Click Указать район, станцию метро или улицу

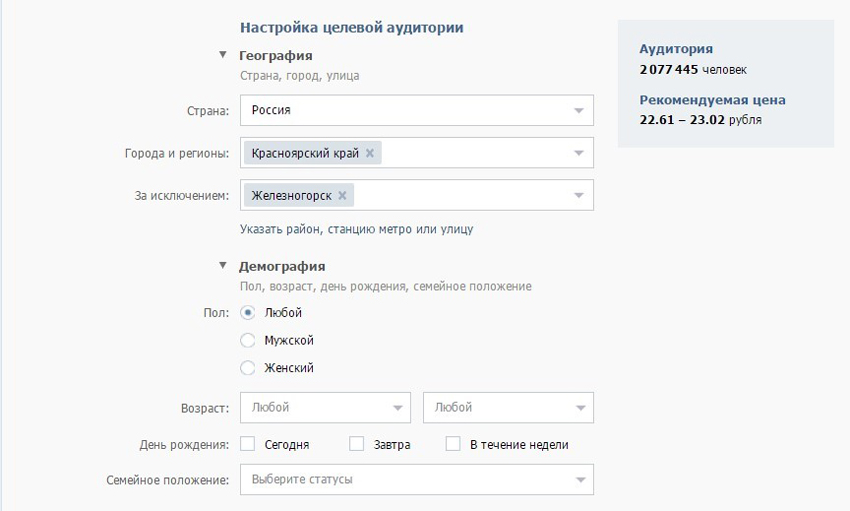356,229
